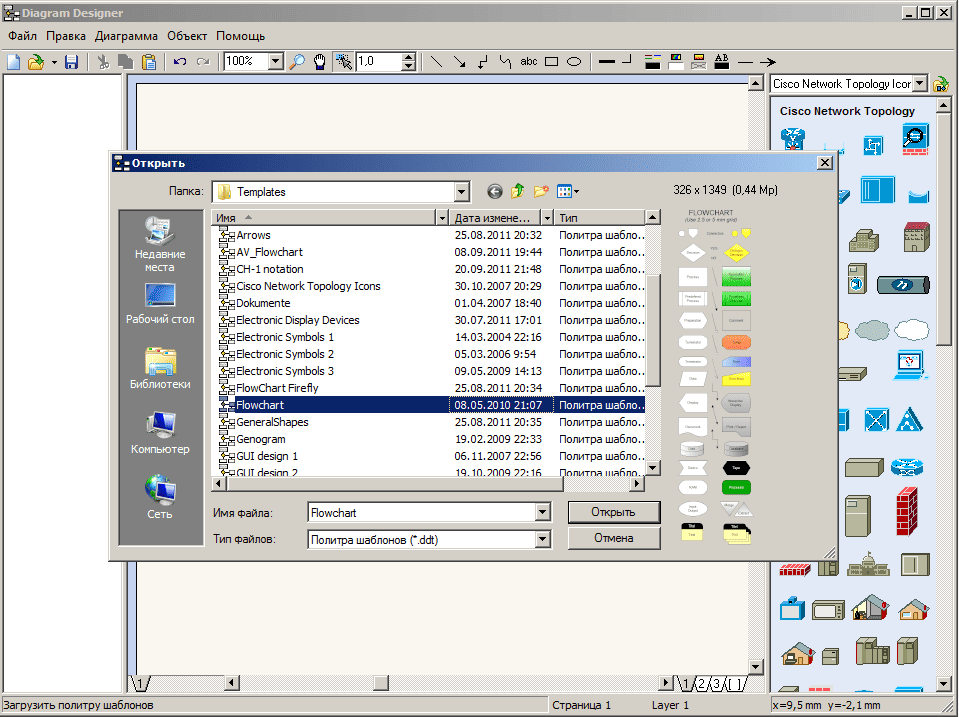
Task: Open the Правка menu
Action: pos(66,36)
